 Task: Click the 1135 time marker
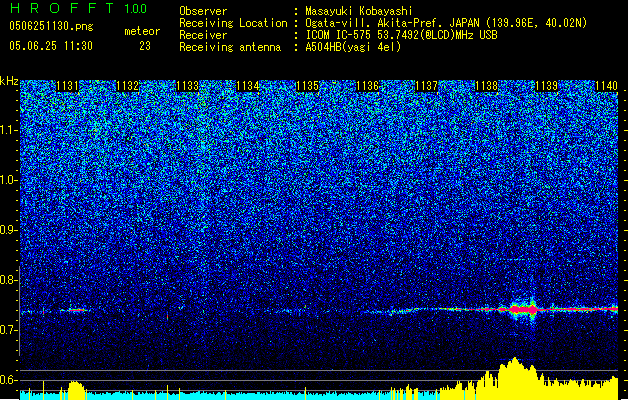pos(307,86)
